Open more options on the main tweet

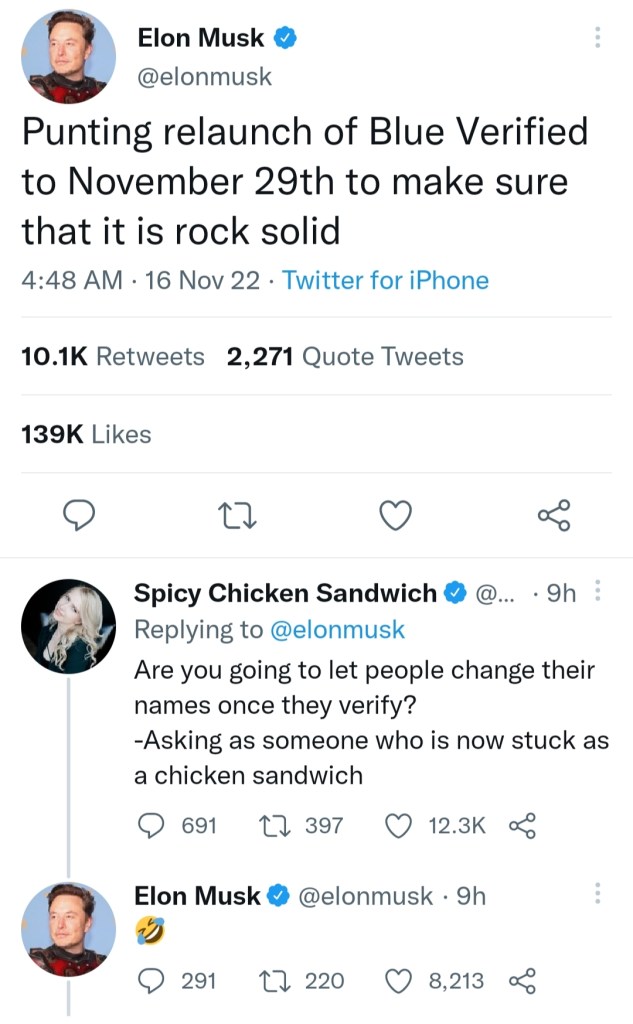pyautogui.click(x=598, y=38)
